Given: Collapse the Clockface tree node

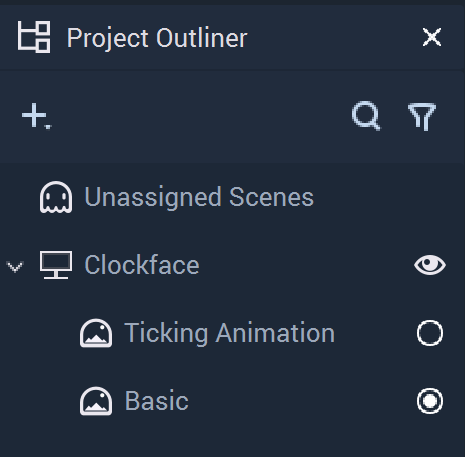Looking at the screenshot, I should tap(15, 266).
